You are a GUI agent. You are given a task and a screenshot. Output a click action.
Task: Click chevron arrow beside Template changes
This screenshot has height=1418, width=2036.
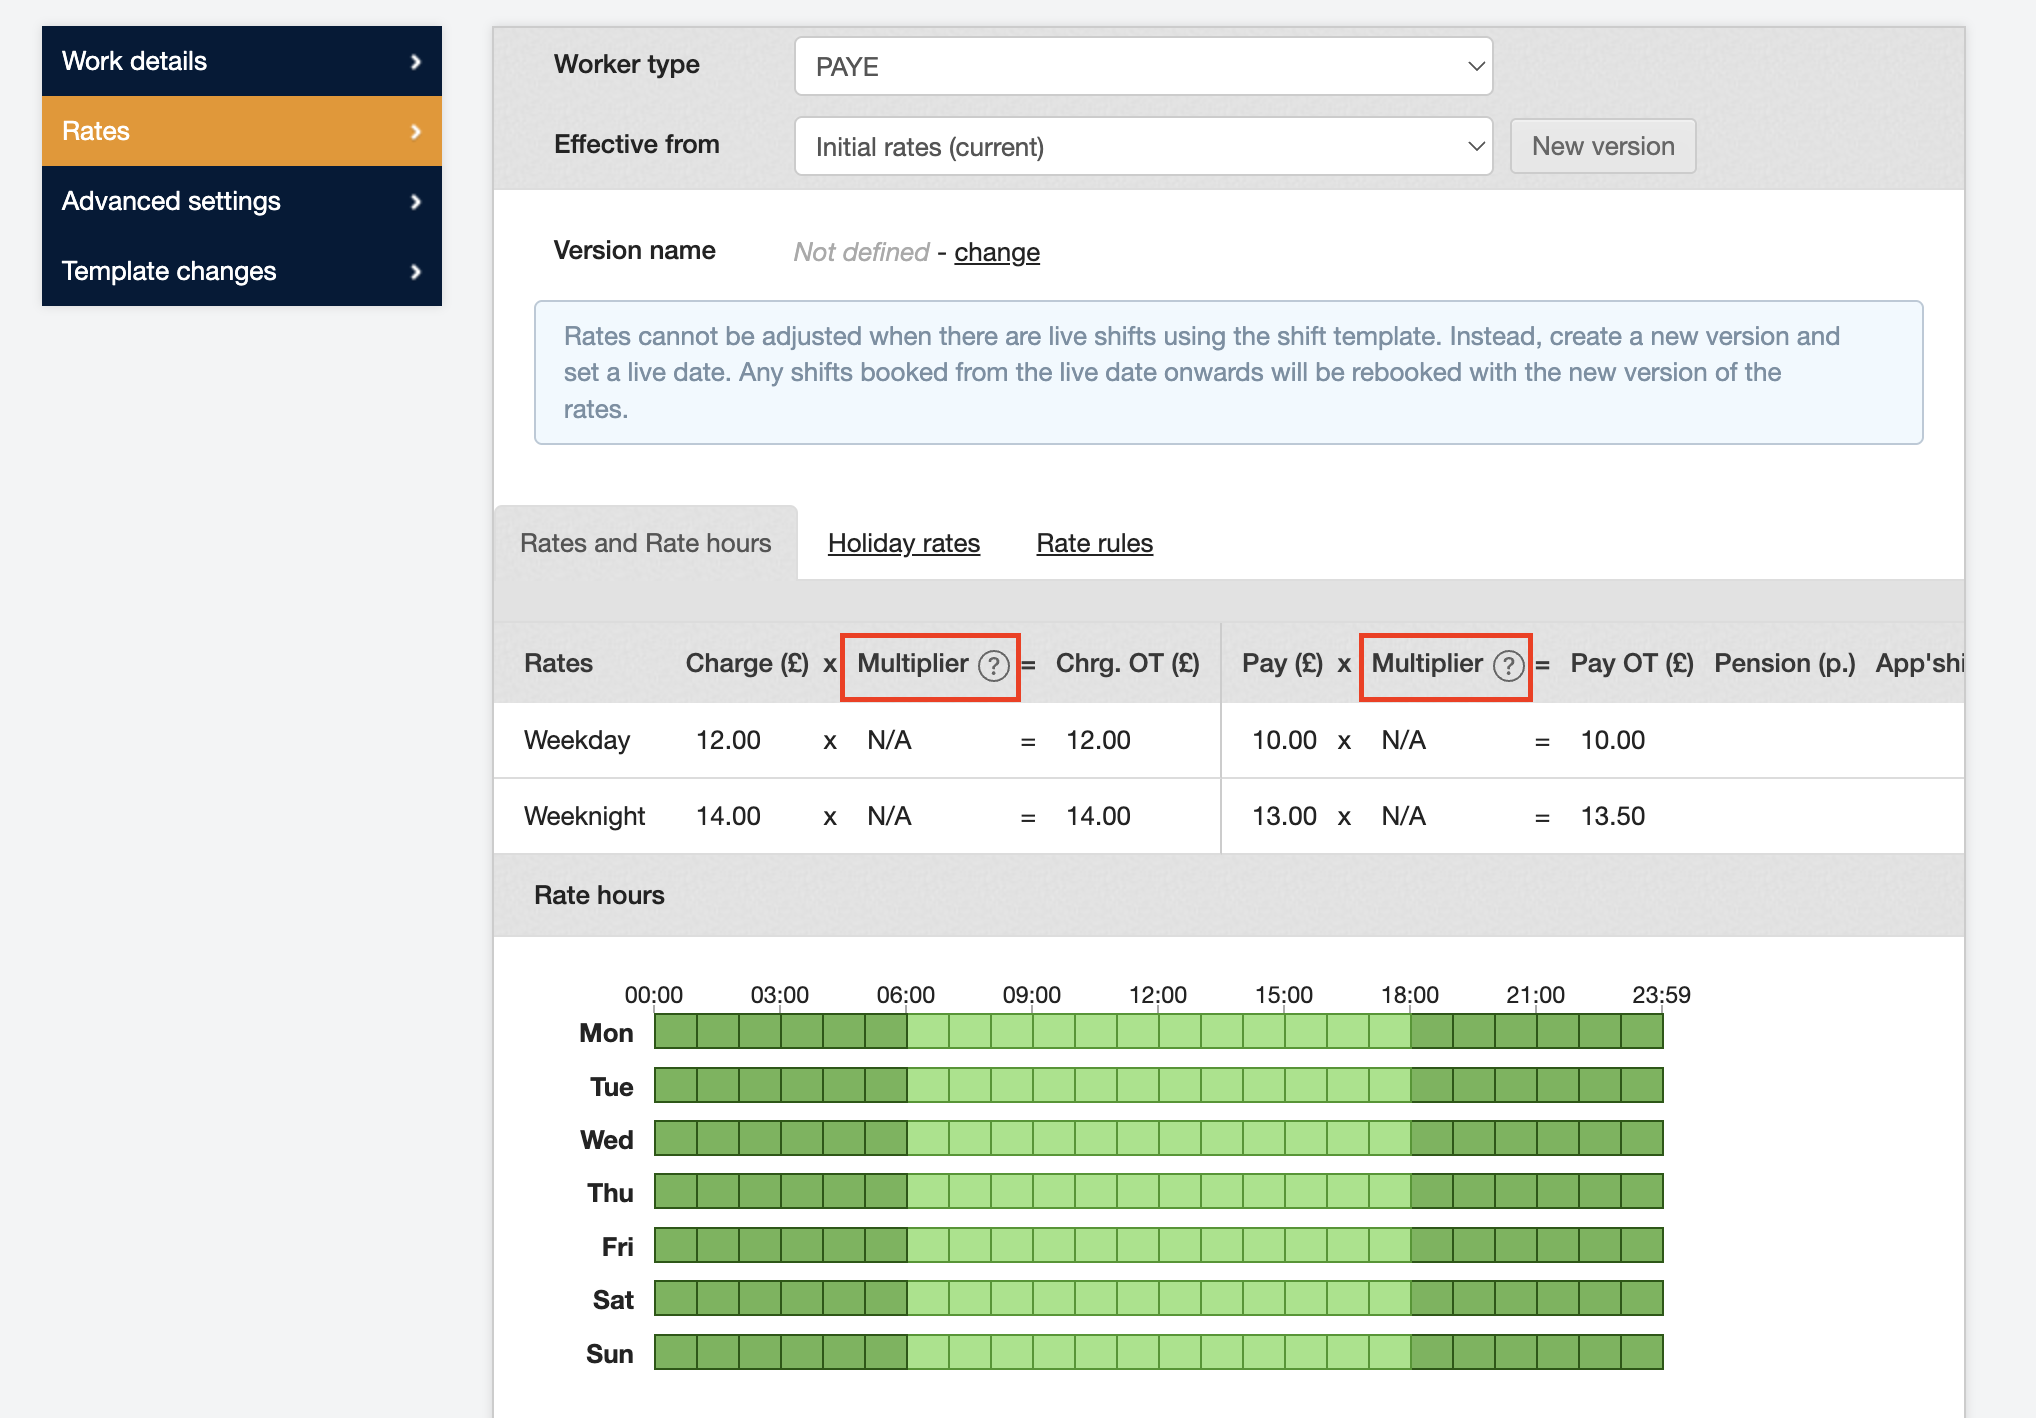(416, 272)
